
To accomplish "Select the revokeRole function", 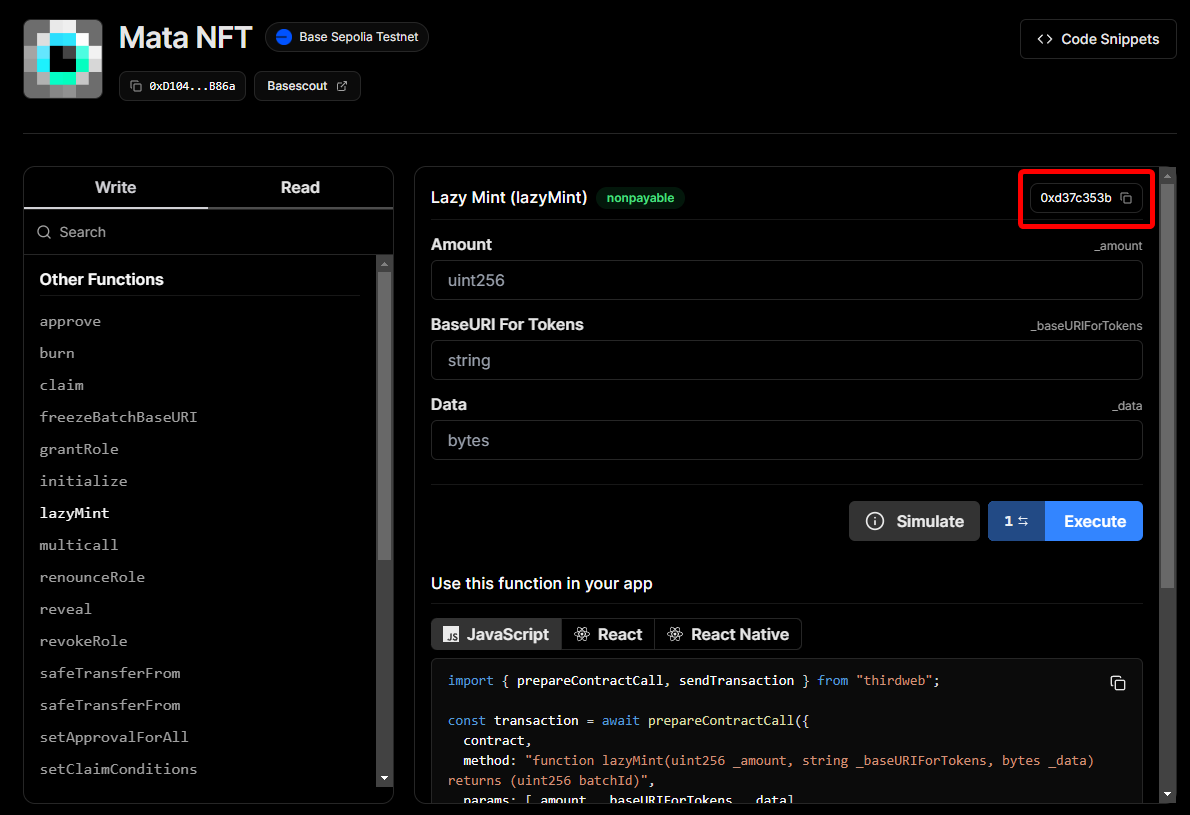I will [83, 640].
